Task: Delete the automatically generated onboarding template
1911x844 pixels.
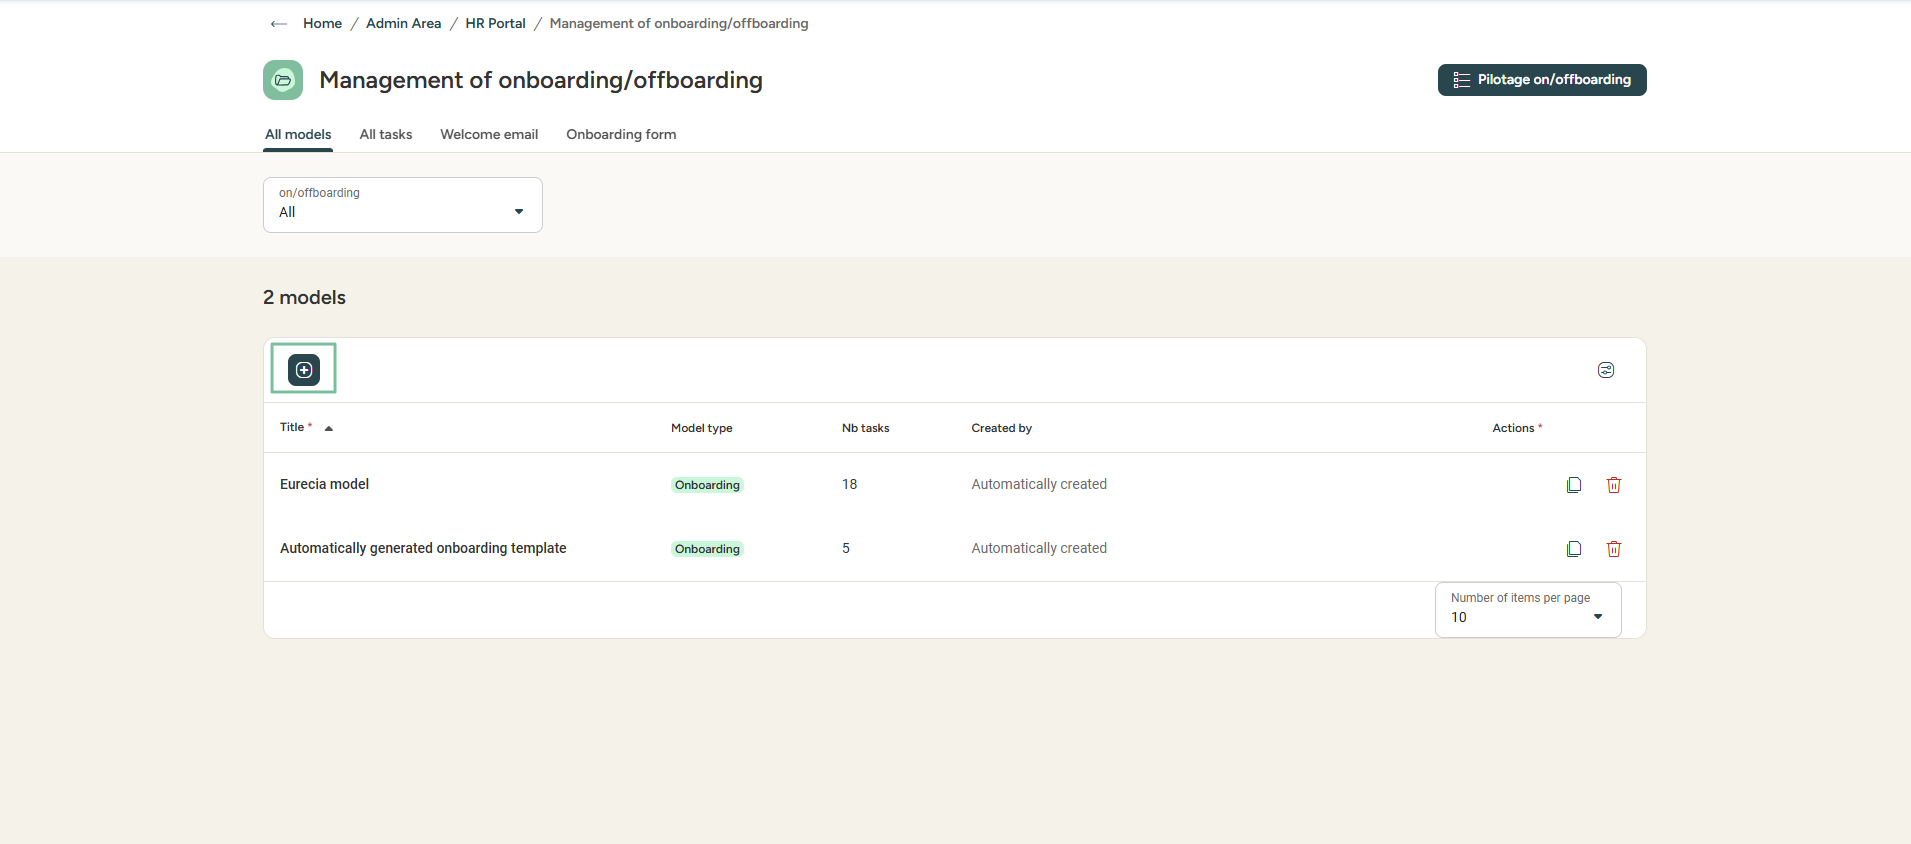Action: [1613, 549]
